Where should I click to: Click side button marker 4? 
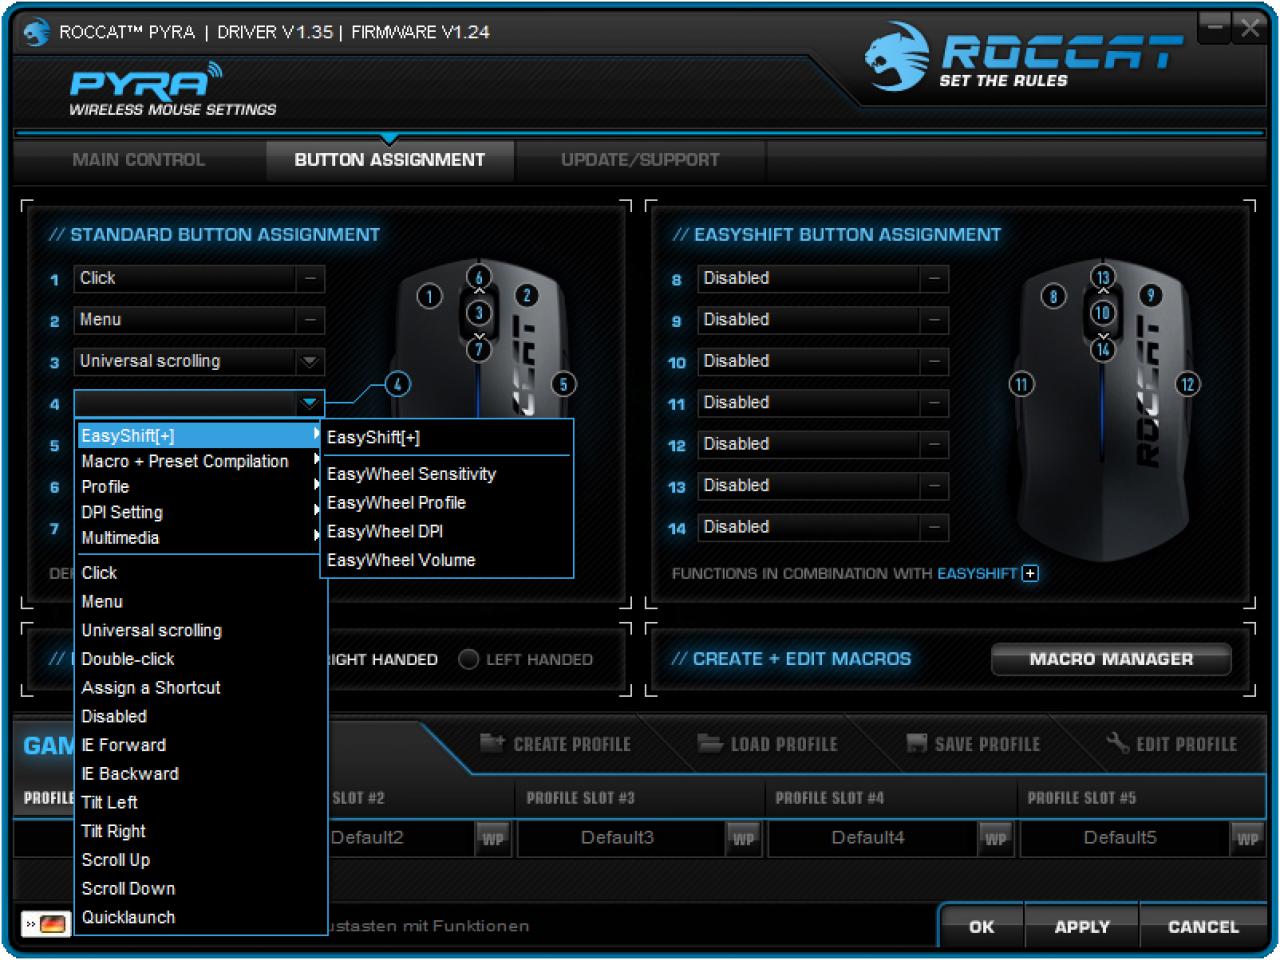pyautogui.click(x=398, y=384)
